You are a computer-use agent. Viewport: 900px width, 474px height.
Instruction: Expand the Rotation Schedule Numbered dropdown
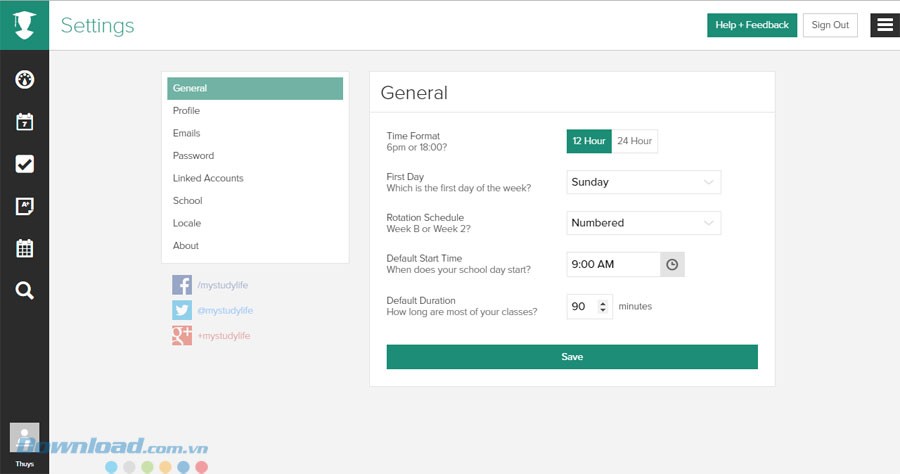click(643, 223)
